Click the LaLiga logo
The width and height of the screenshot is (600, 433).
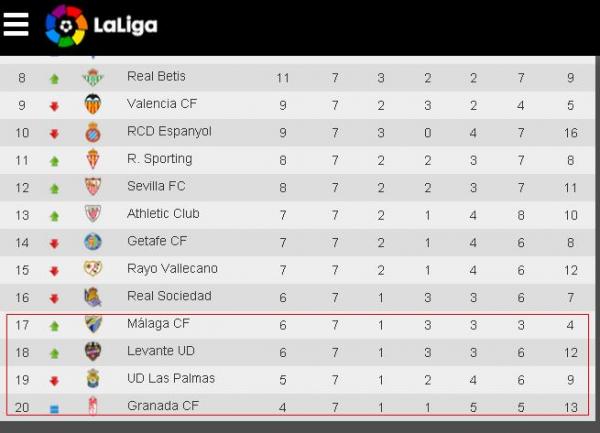click(102, 26)
